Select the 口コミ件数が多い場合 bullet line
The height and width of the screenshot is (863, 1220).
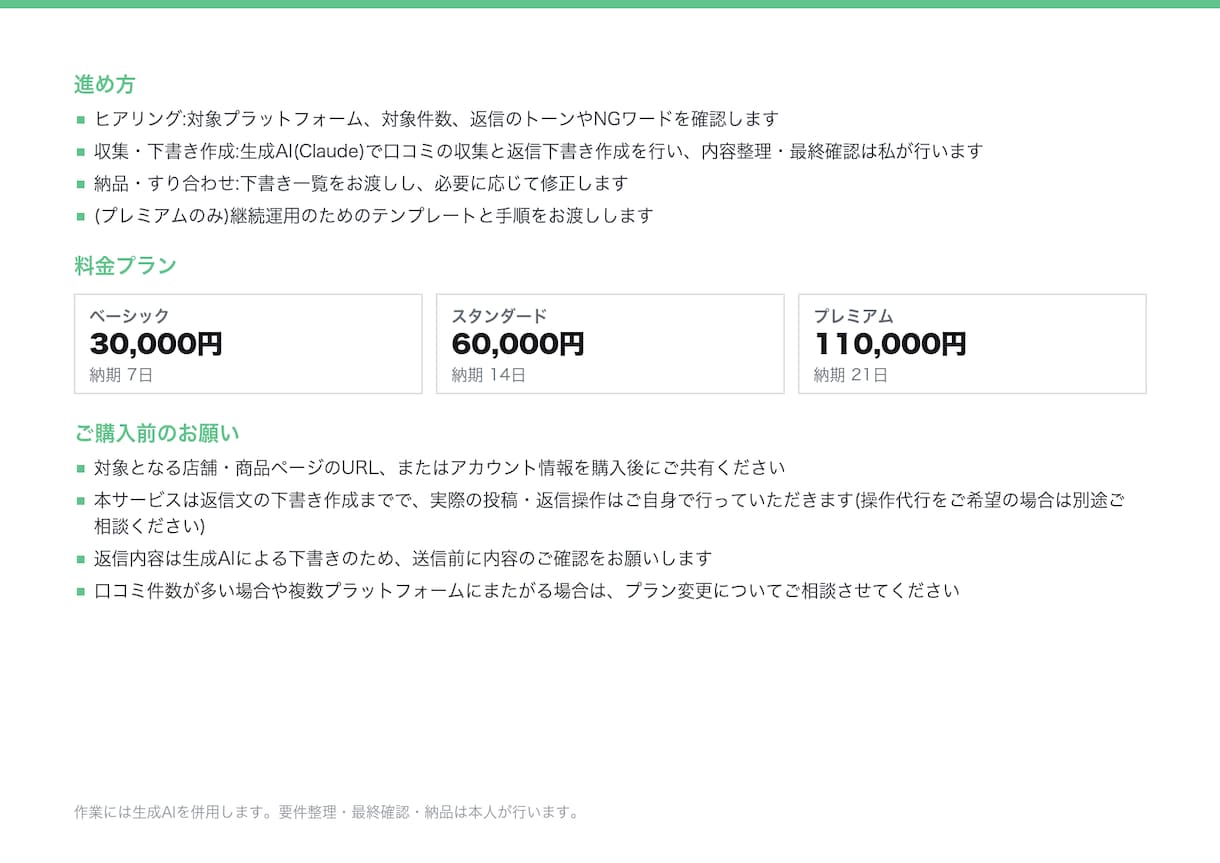point(526,590)
